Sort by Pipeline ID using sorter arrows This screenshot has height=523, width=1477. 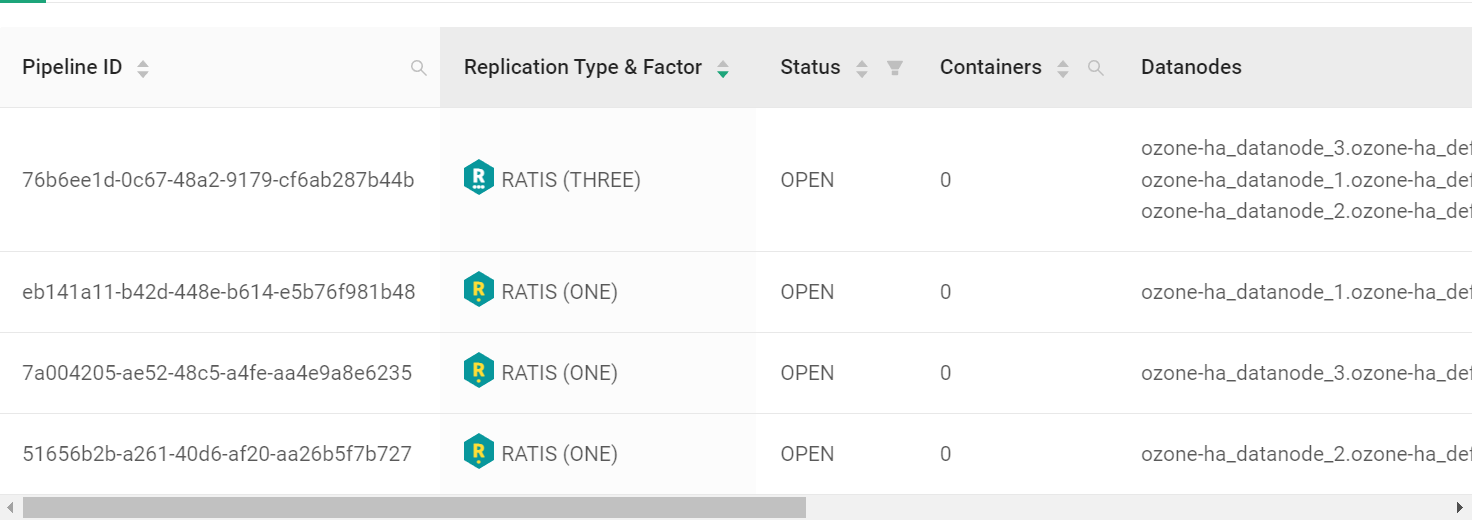pyautogui.click(x=143, y=69)
